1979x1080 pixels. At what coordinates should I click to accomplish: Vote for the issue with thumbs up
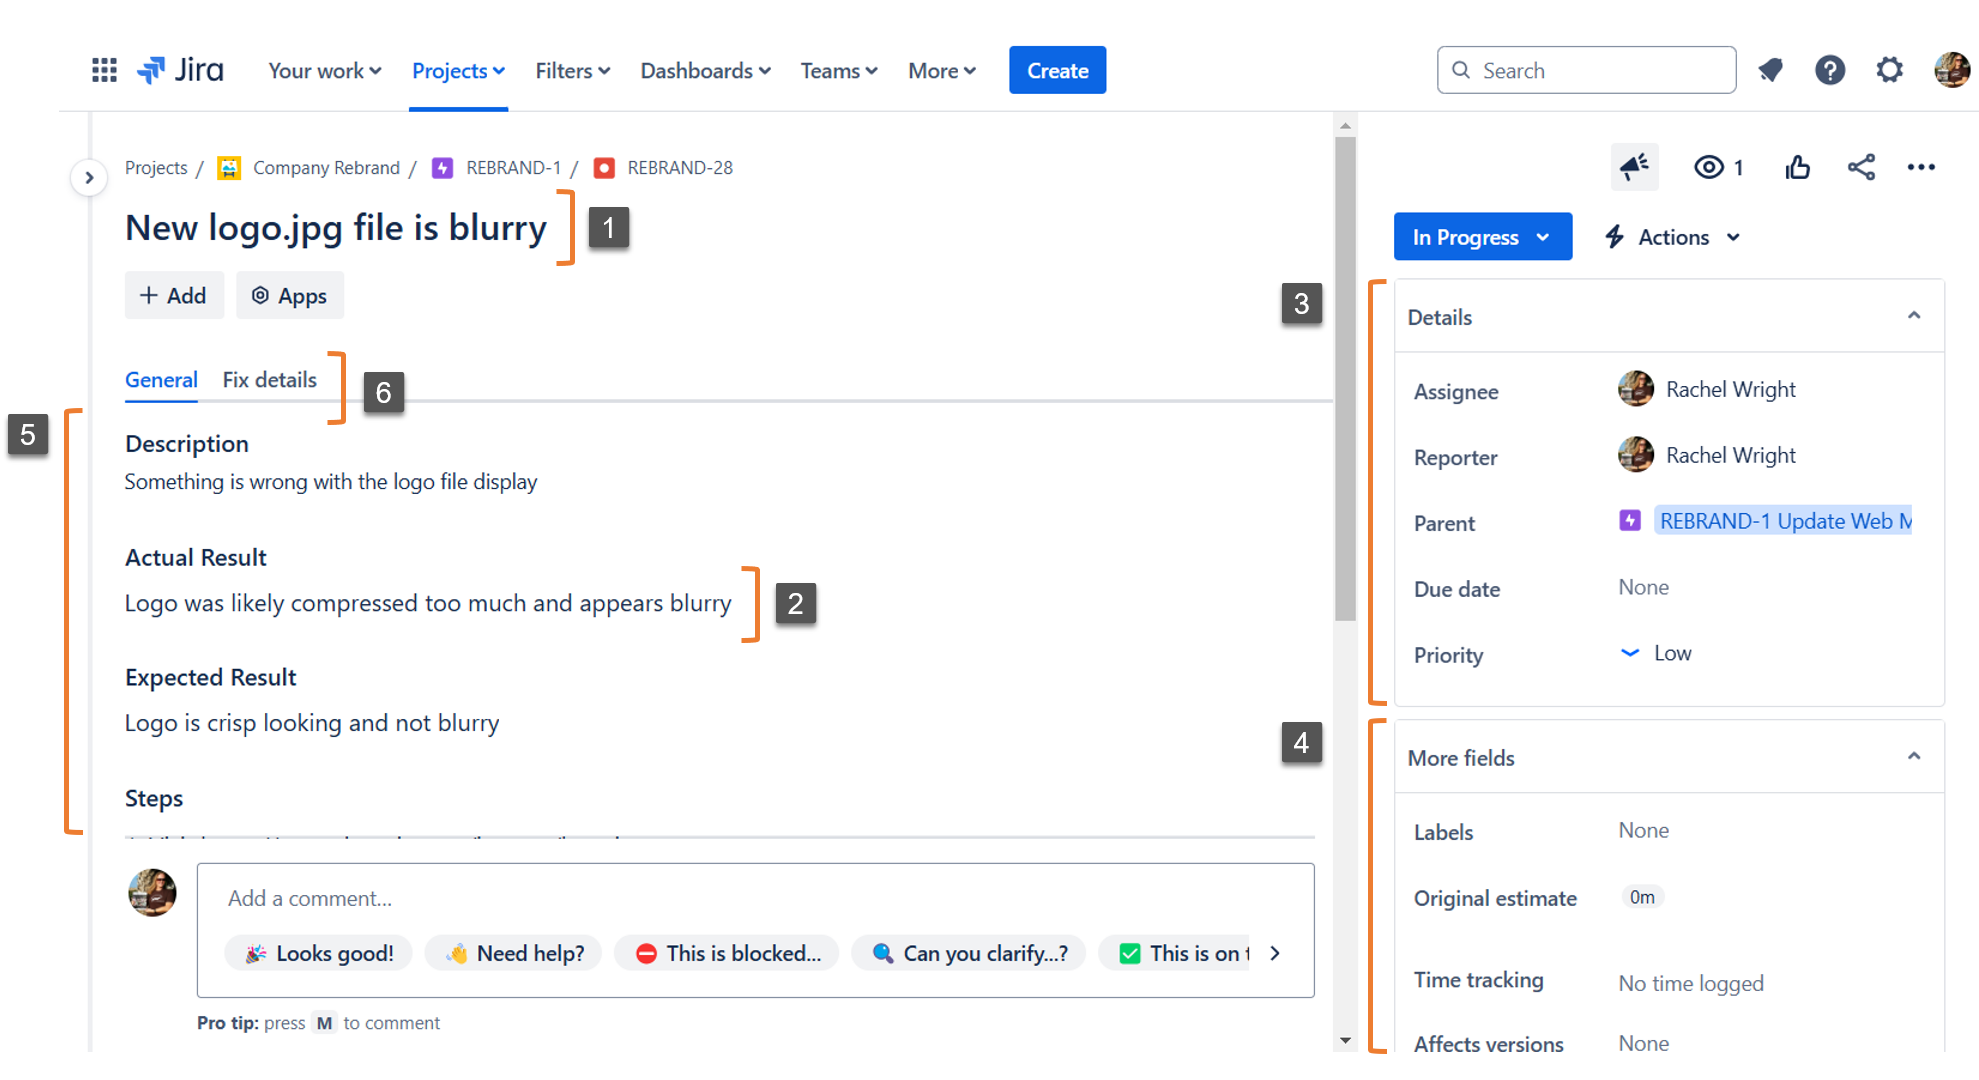point(1797,167)
